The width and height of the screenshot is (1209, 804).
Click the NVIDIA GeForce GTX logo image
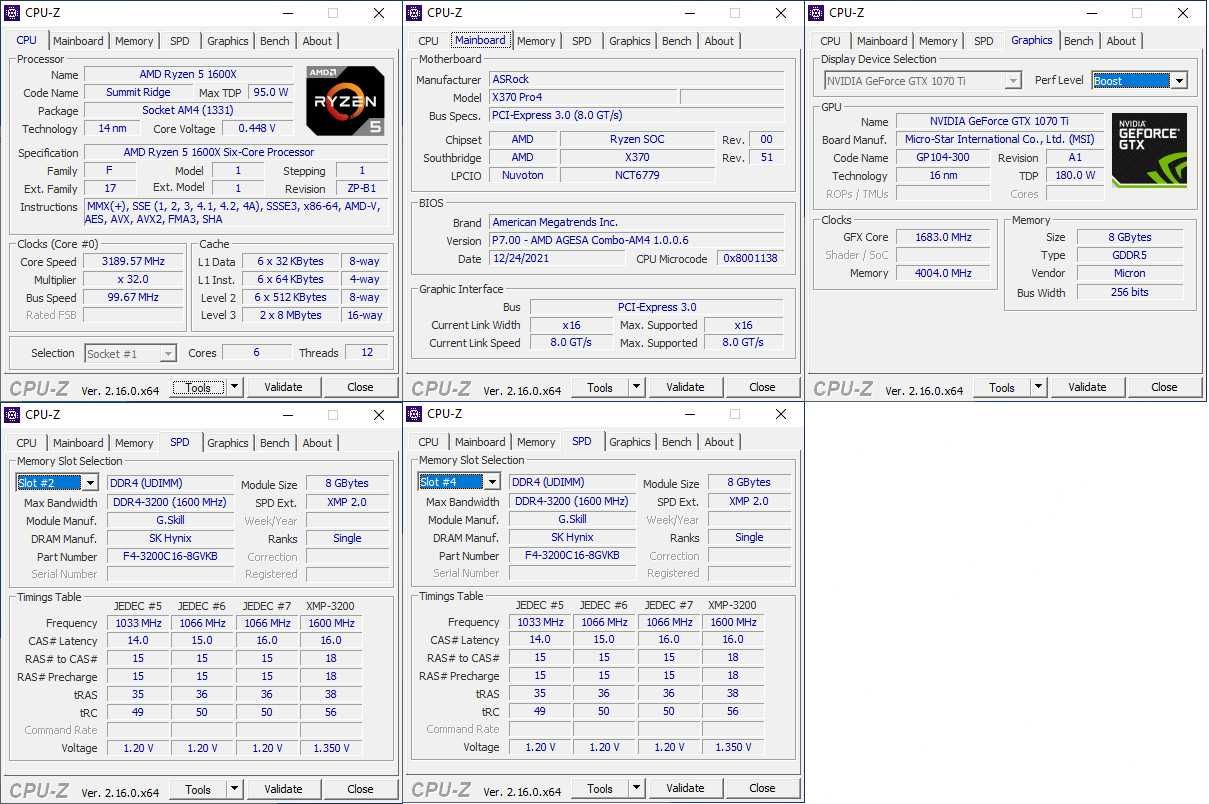(1149, 150)
